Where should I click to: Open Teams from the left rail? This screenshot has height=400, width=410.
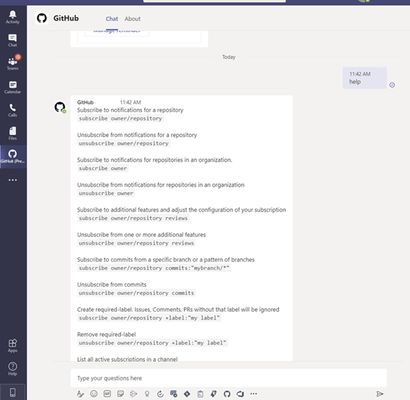tap(13, 63)
